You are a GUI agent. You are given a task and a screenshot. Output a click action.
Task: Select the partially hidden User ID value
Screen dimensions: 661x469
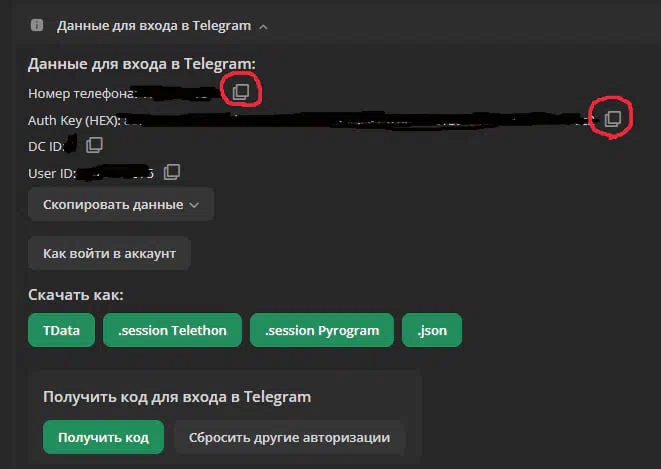[x=116, y=173]
